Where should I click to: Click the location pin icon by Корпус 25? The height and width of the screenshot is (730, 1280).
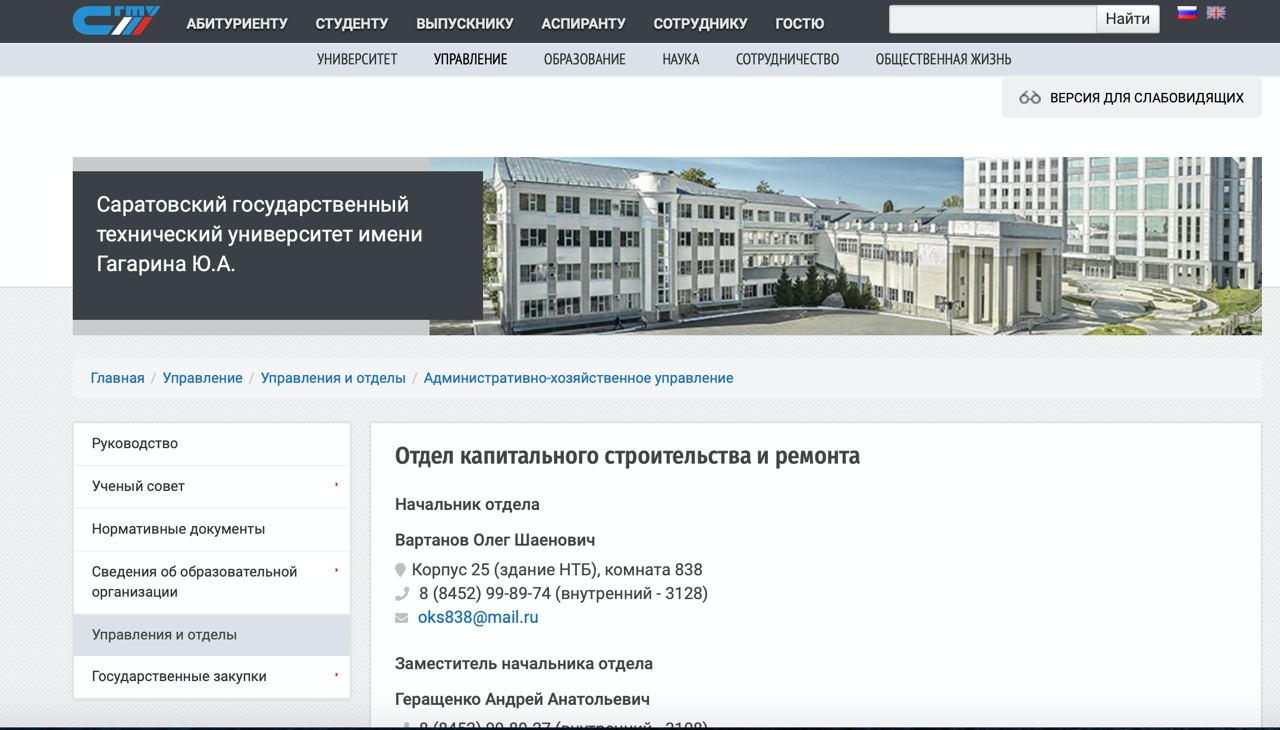tap(401, 570)
